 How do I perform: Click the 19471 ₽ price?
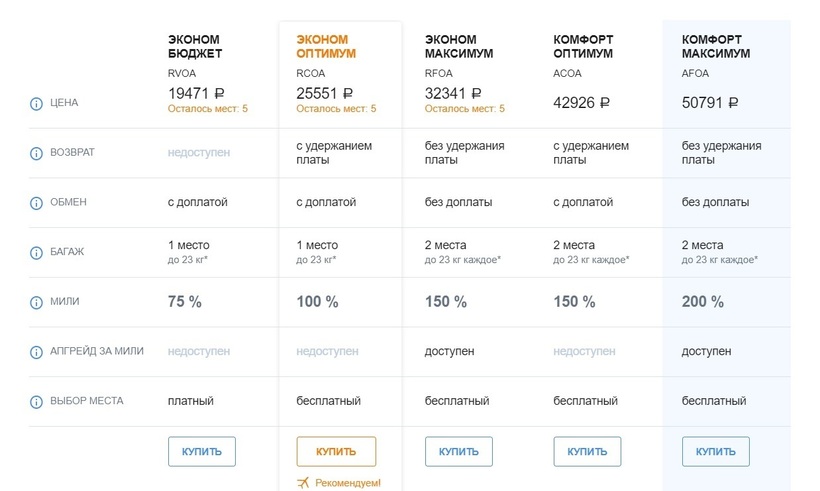(x=196, y=93)
